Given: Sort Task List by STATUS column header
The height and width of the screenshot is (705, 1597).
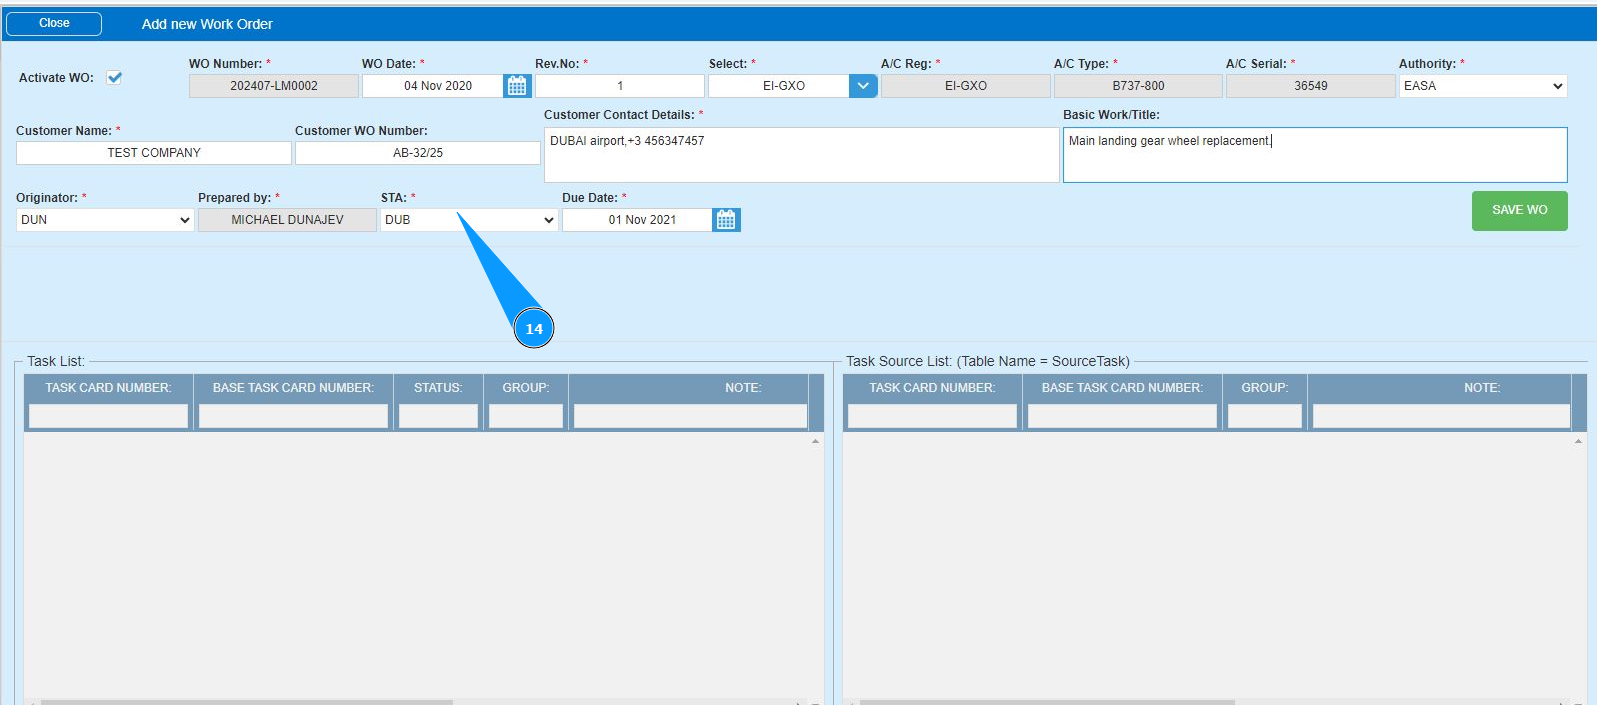Looking at the screenshot, I should pyautogui.click(x=438, y=388).
